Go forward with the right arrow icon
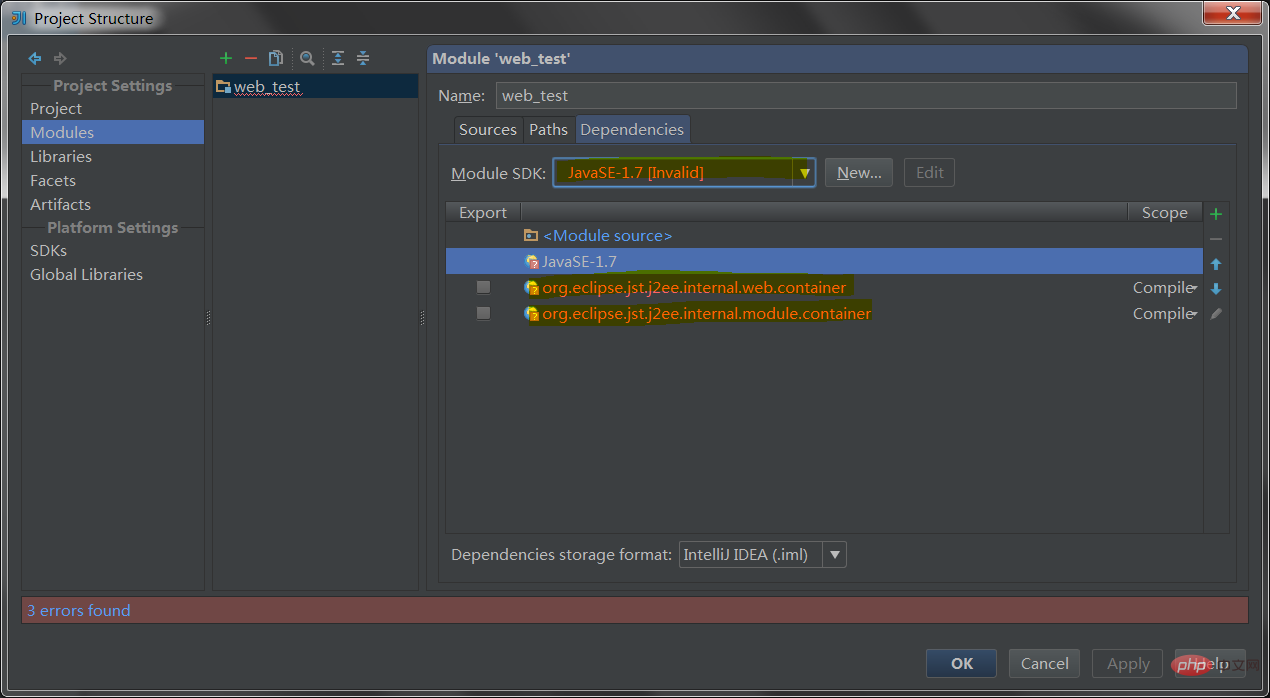The width and height of the screenshot is (1270, 698). point(60,59)
